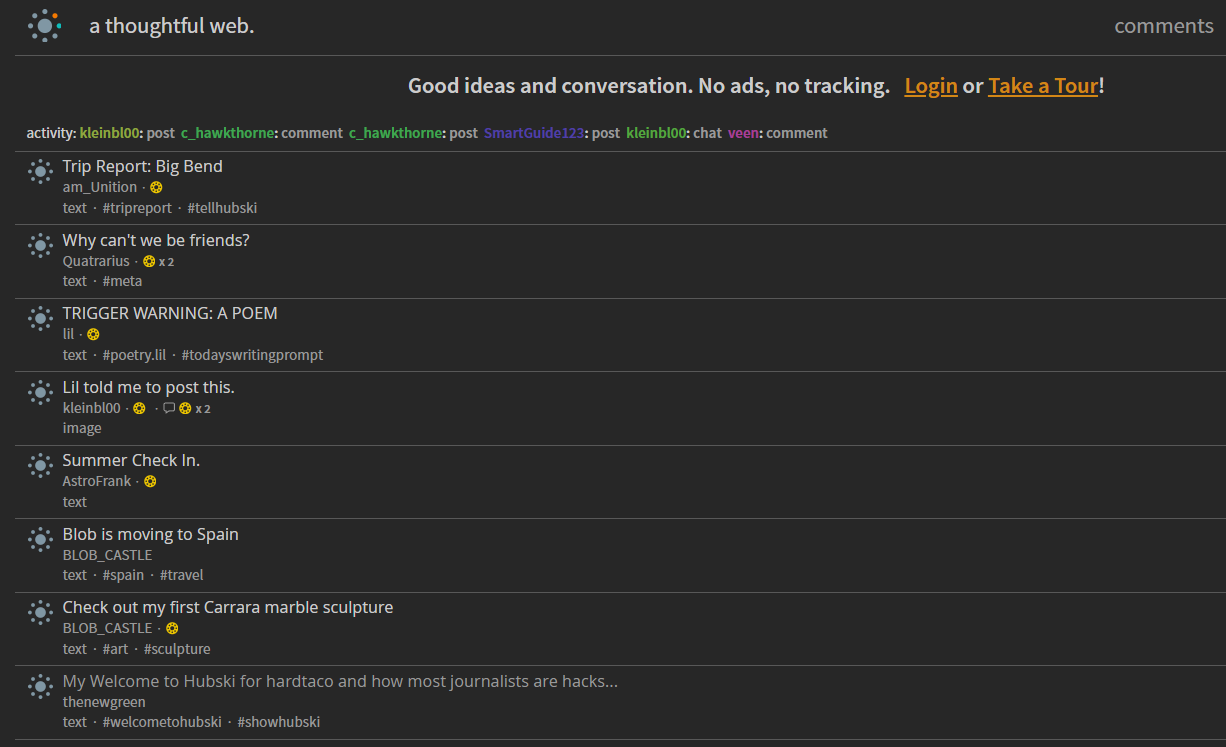This screenshot has height=747, width=1226.
Task: Click 'text' type label under Summer Check In
Action: click(x=75, y=502)
